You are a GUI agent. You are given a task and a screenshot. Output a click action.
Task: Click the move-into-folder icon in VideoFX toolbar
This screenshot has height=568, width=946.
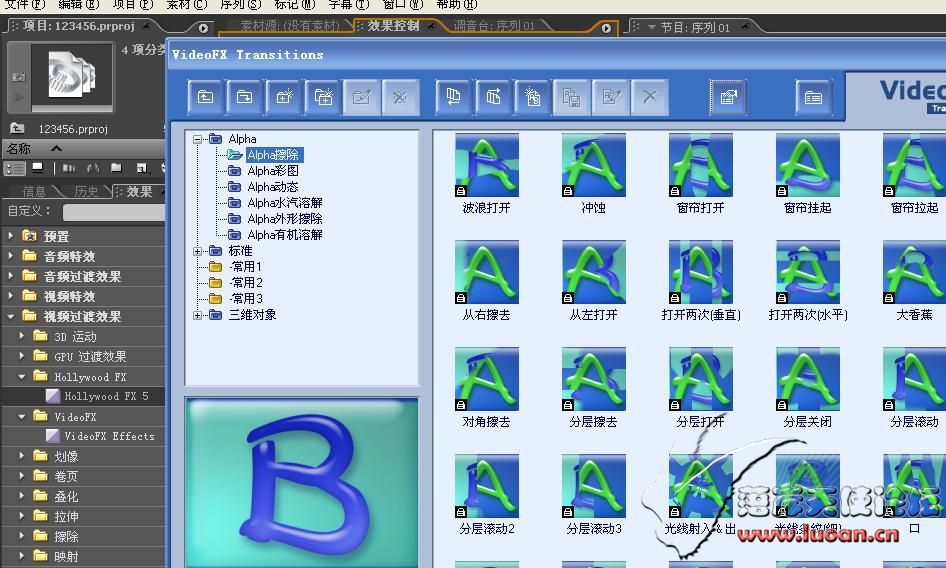(x=244, y=97)
